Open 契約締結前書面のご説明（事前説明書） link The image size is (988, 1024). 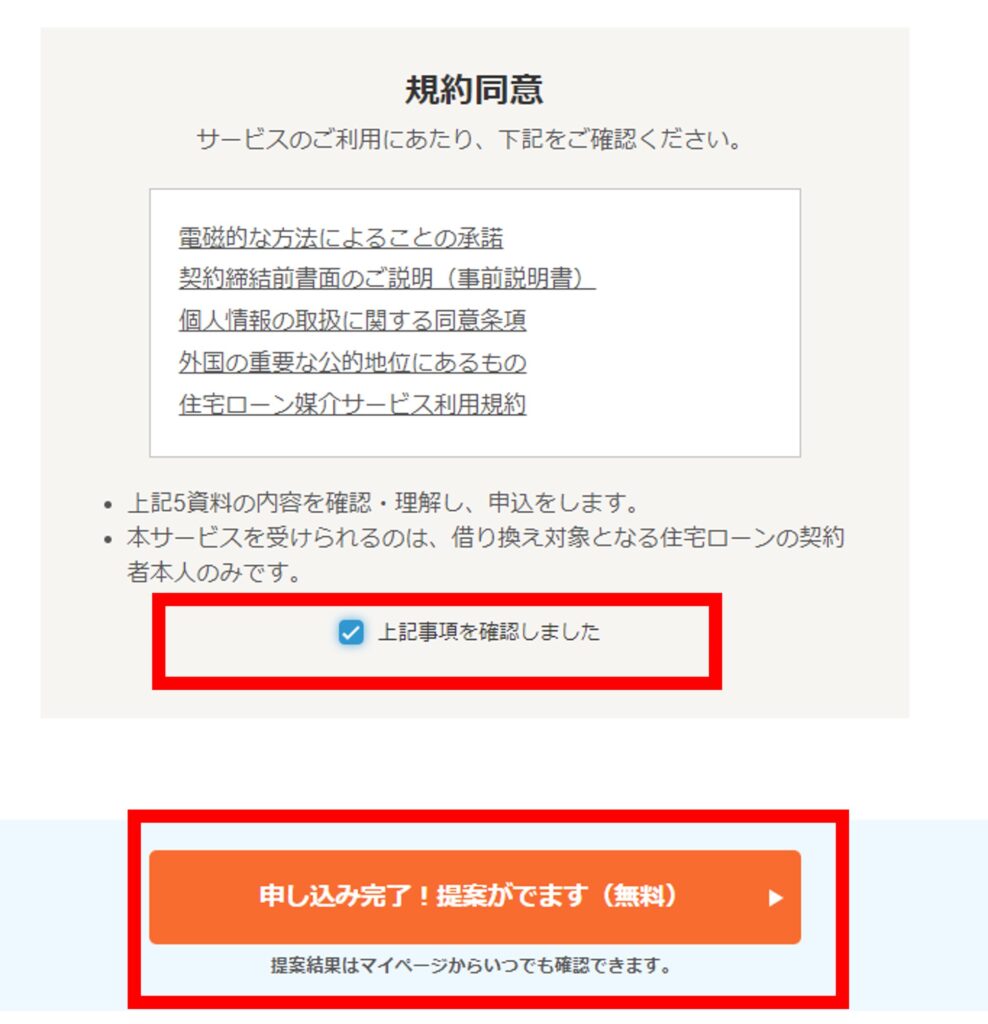[387, 279]
